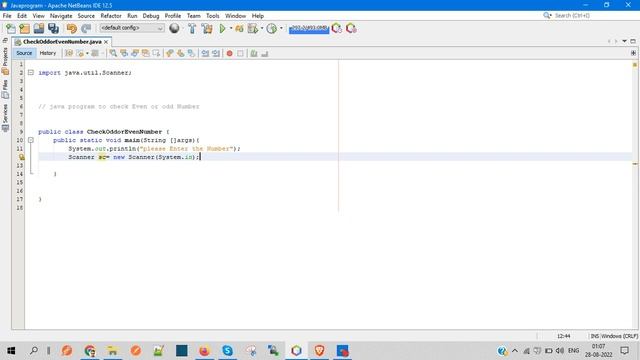Open the Team menu

194,16
